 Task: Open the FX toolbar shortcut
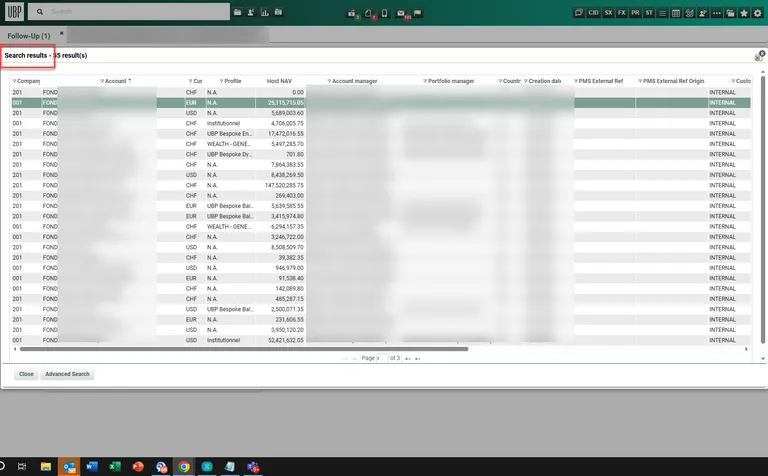click(622, 13)
